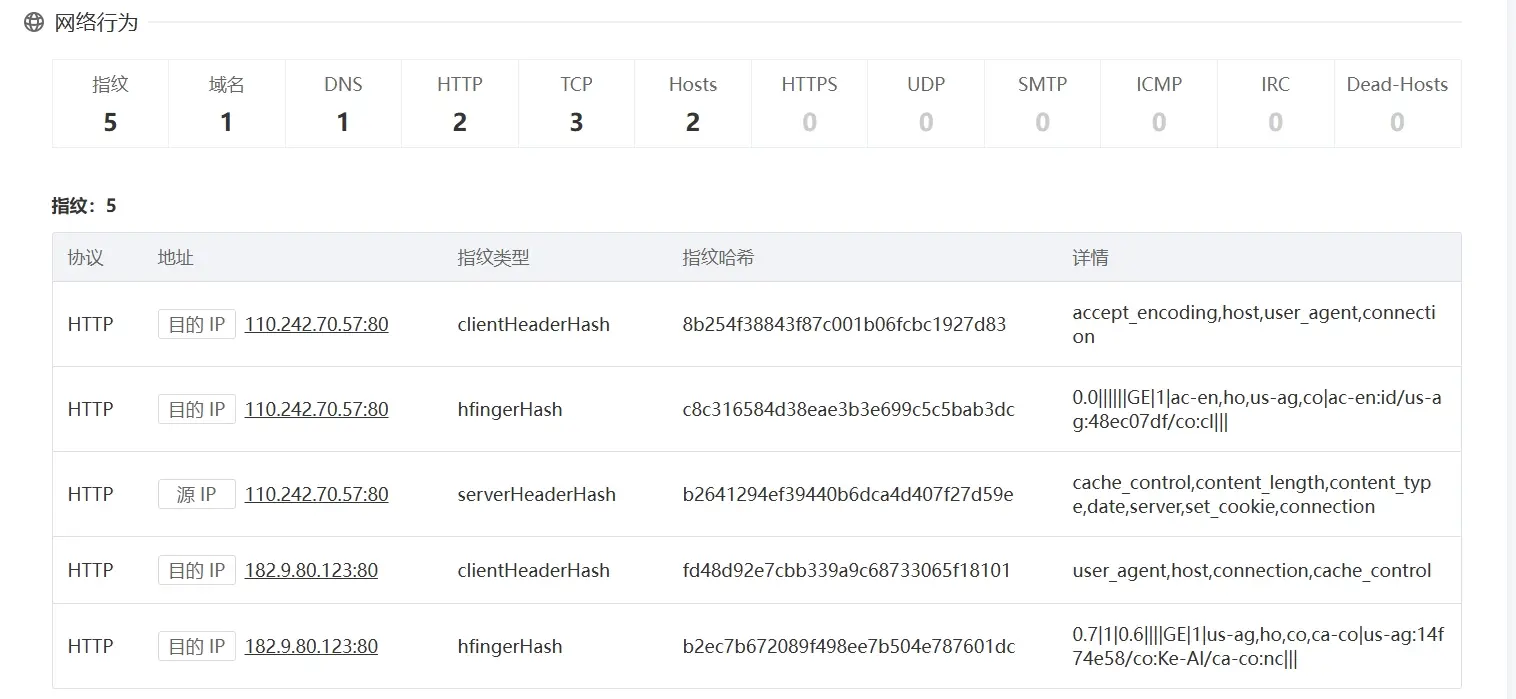
Task: Select the SMTP tab
Action: 1042,103
